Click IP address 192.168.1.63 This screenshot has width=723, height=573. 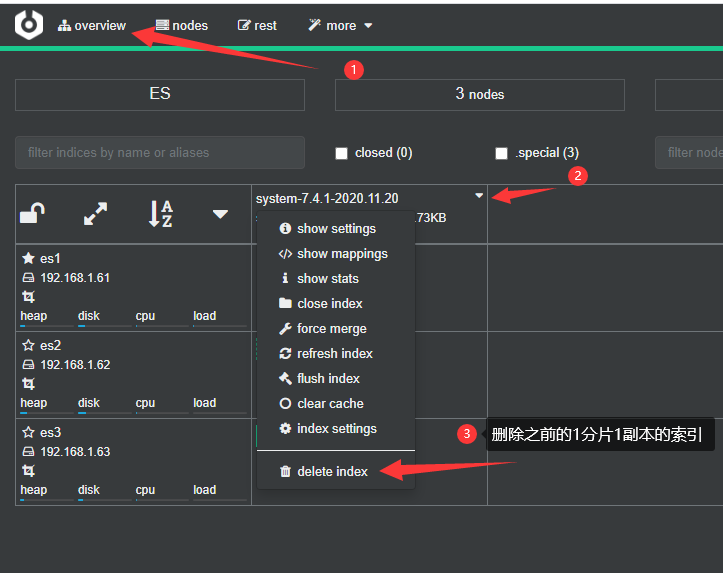(75, 452)
